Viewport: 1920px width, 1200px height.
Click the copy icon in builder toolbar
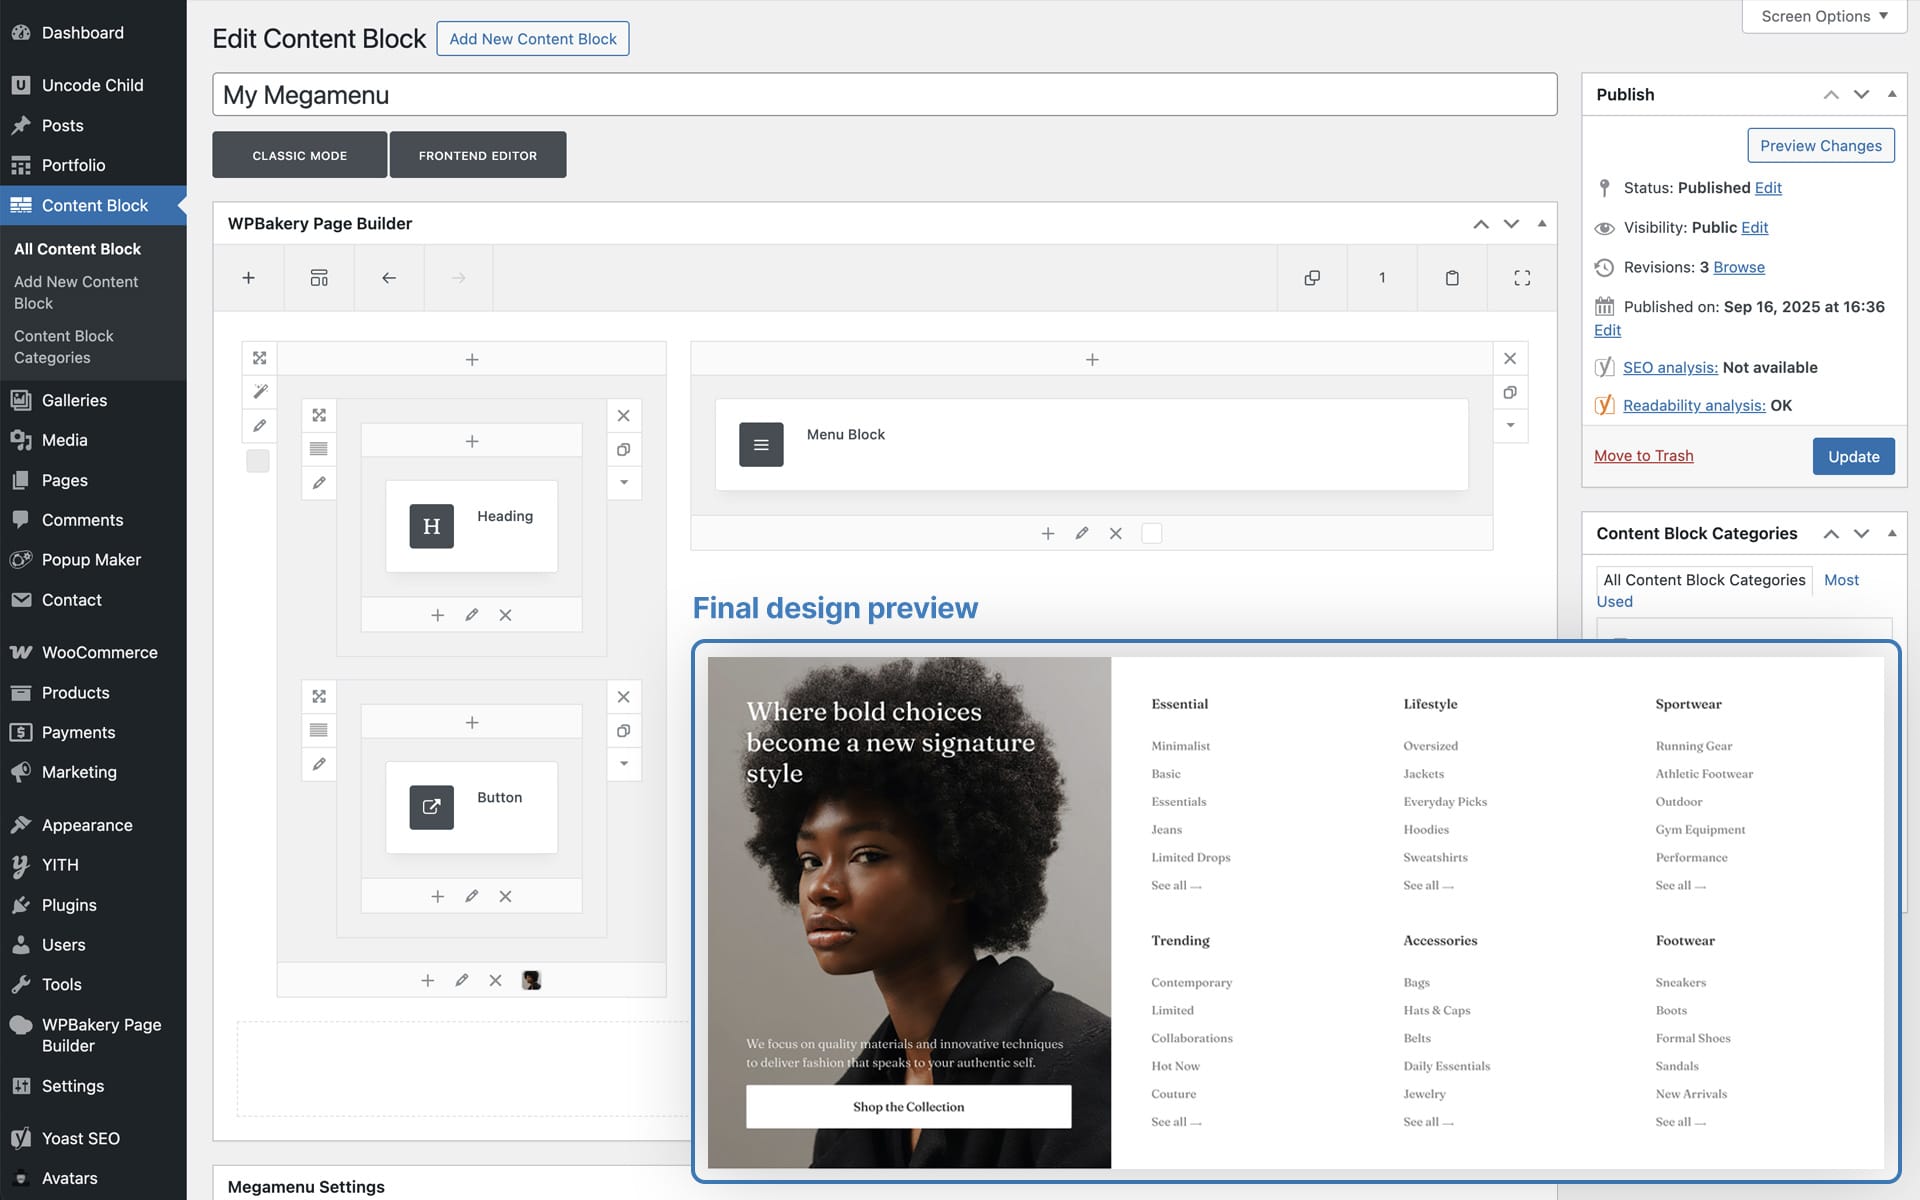[1312, 278]
